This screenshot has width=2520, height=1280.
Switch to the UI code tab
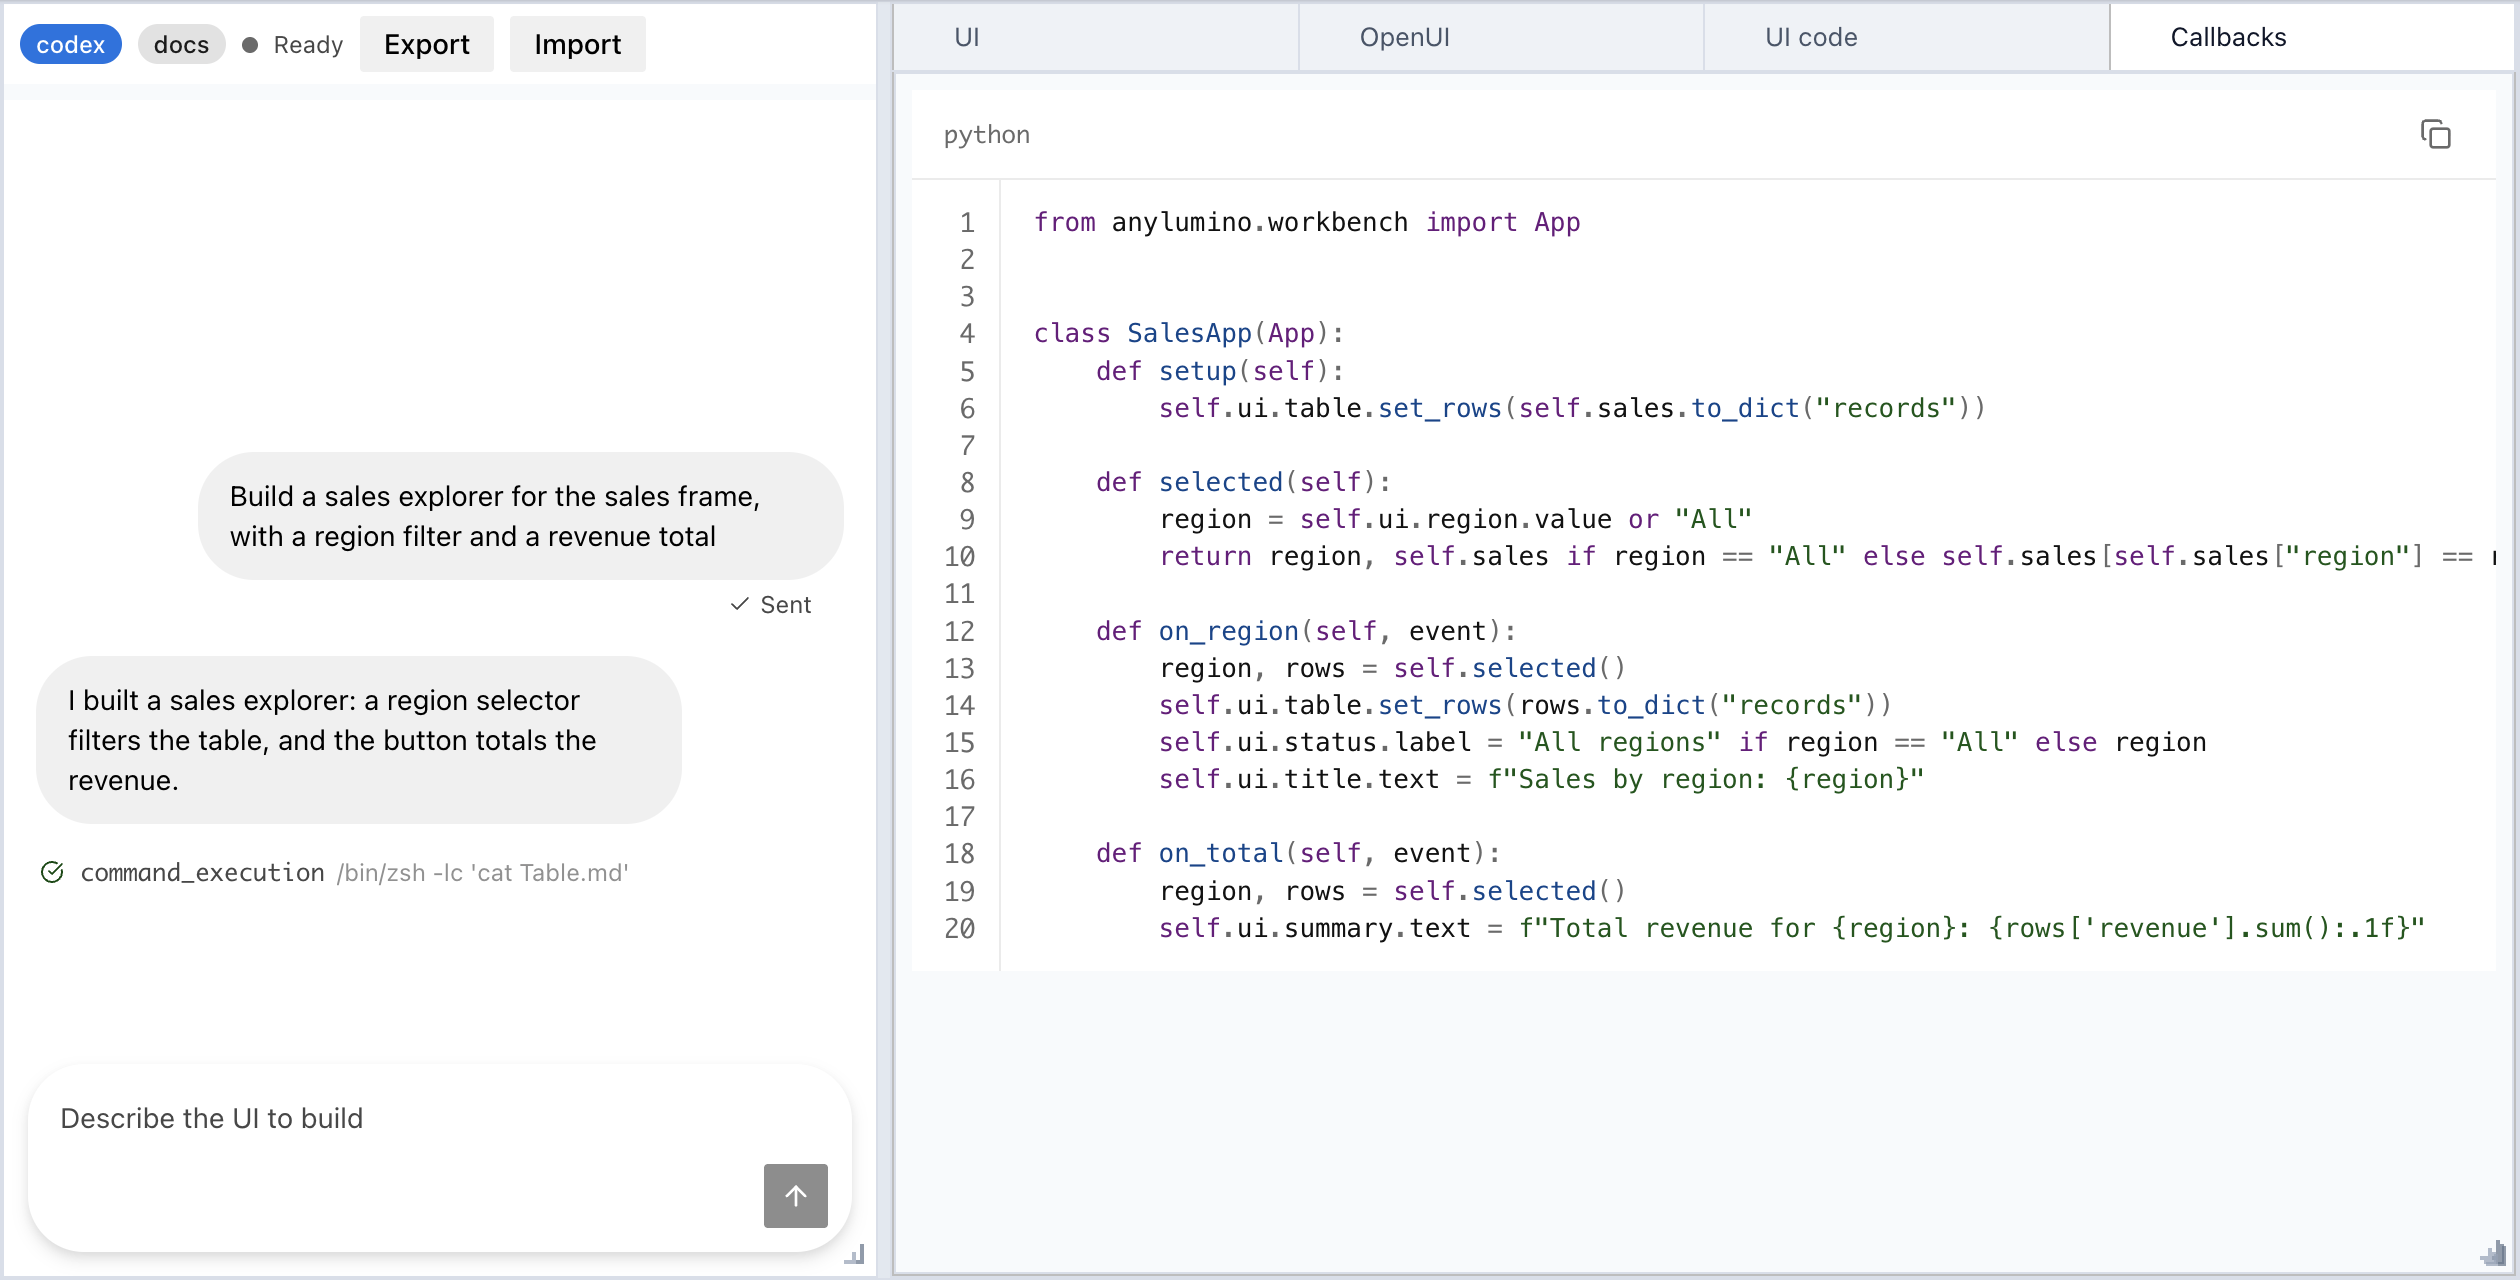(1907, 37)
